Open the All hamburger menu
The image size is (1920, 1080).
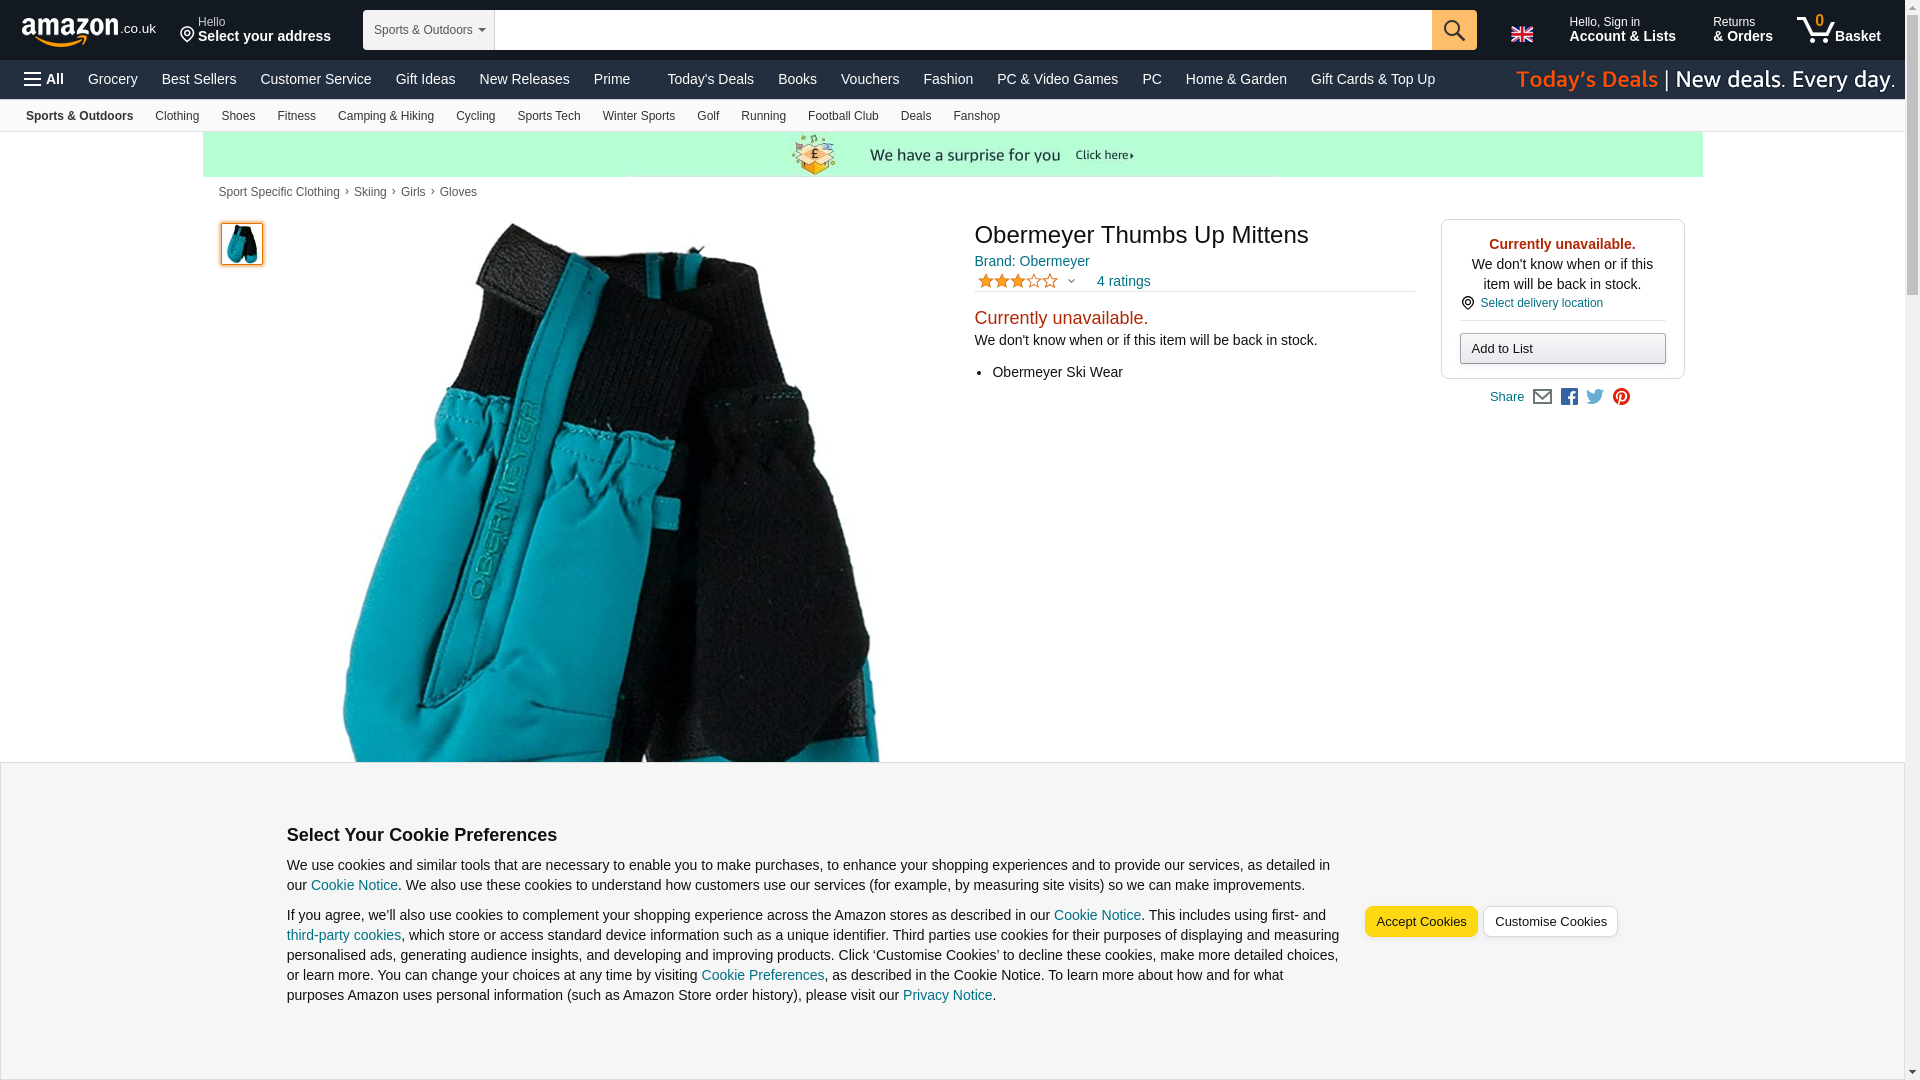coord(44,79)
